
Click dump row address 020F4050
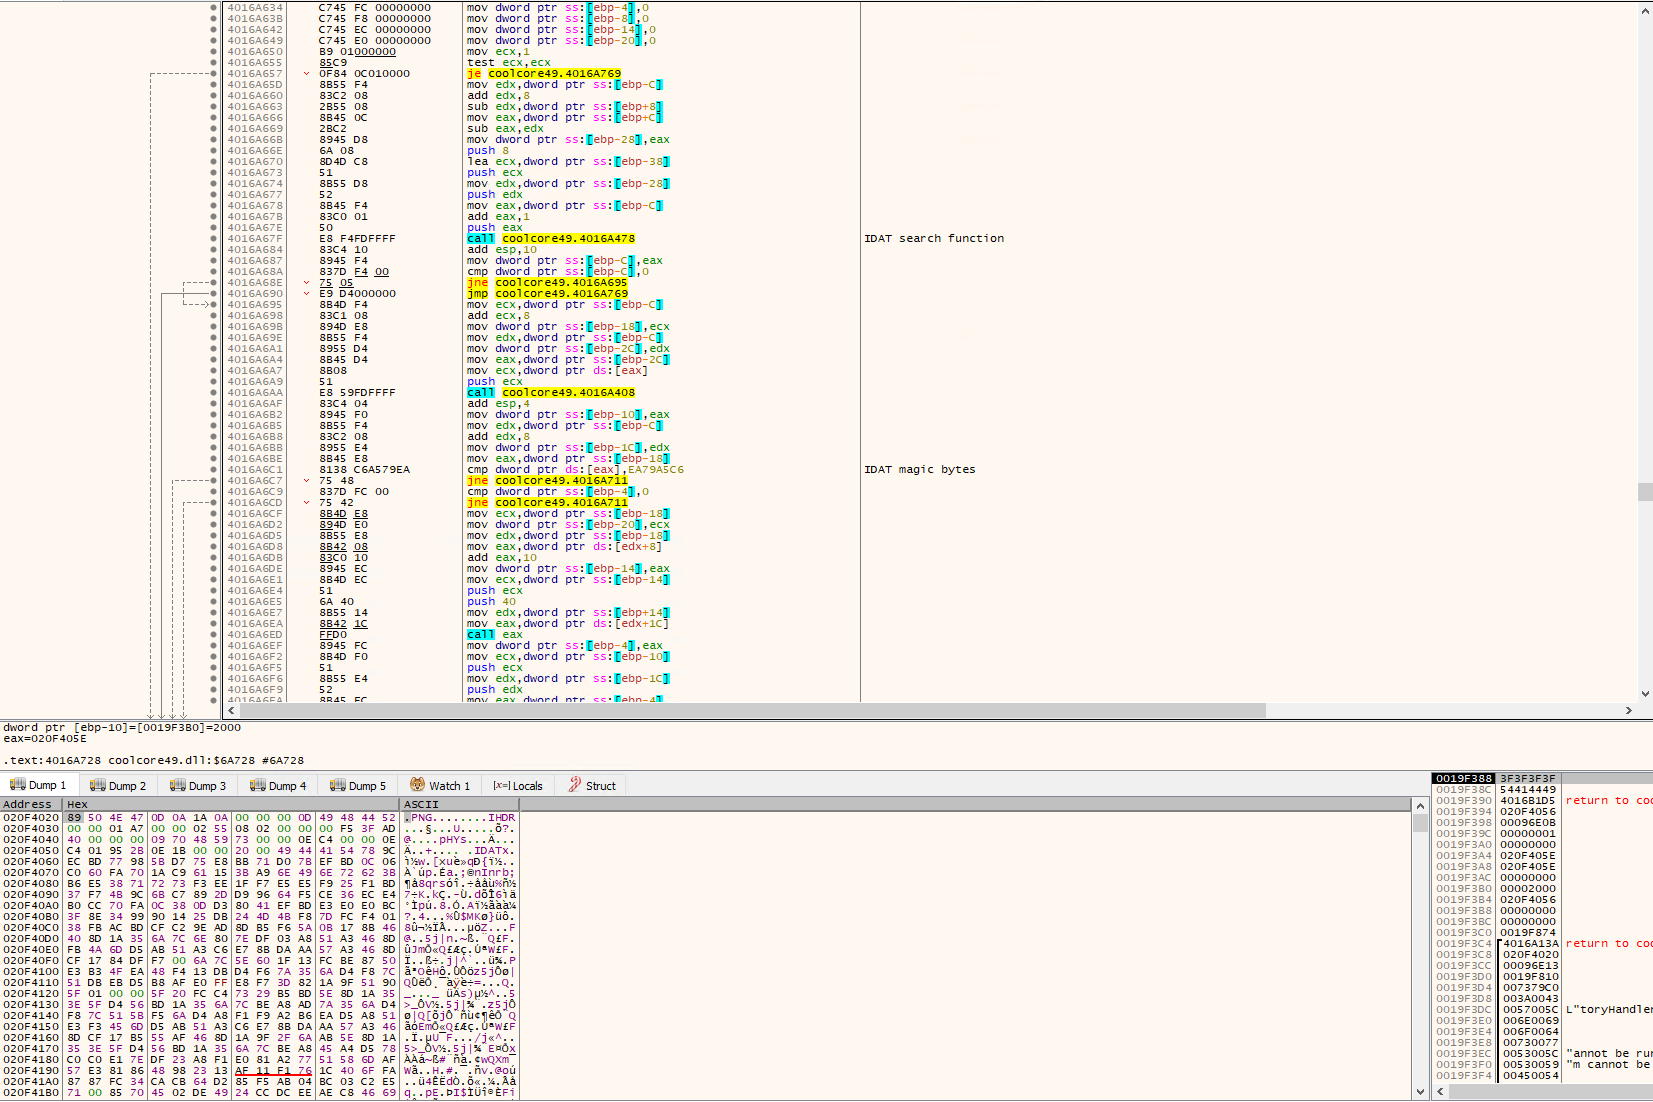tap(31, 850)
